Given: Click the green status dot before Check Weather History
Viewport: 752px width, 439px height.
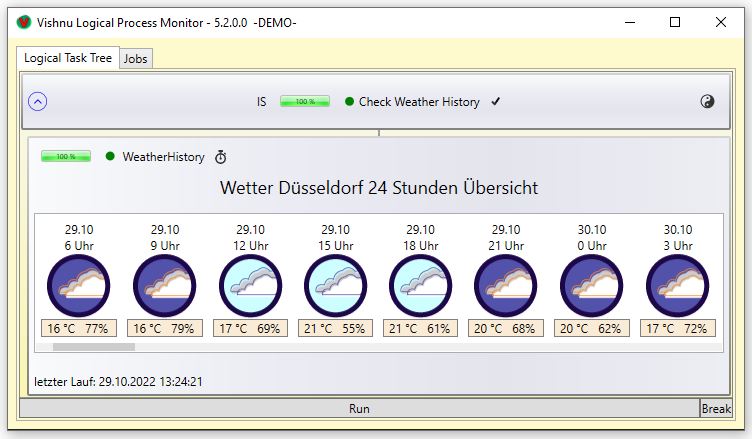Looking at the screenshot, I should tap(349, 102).
